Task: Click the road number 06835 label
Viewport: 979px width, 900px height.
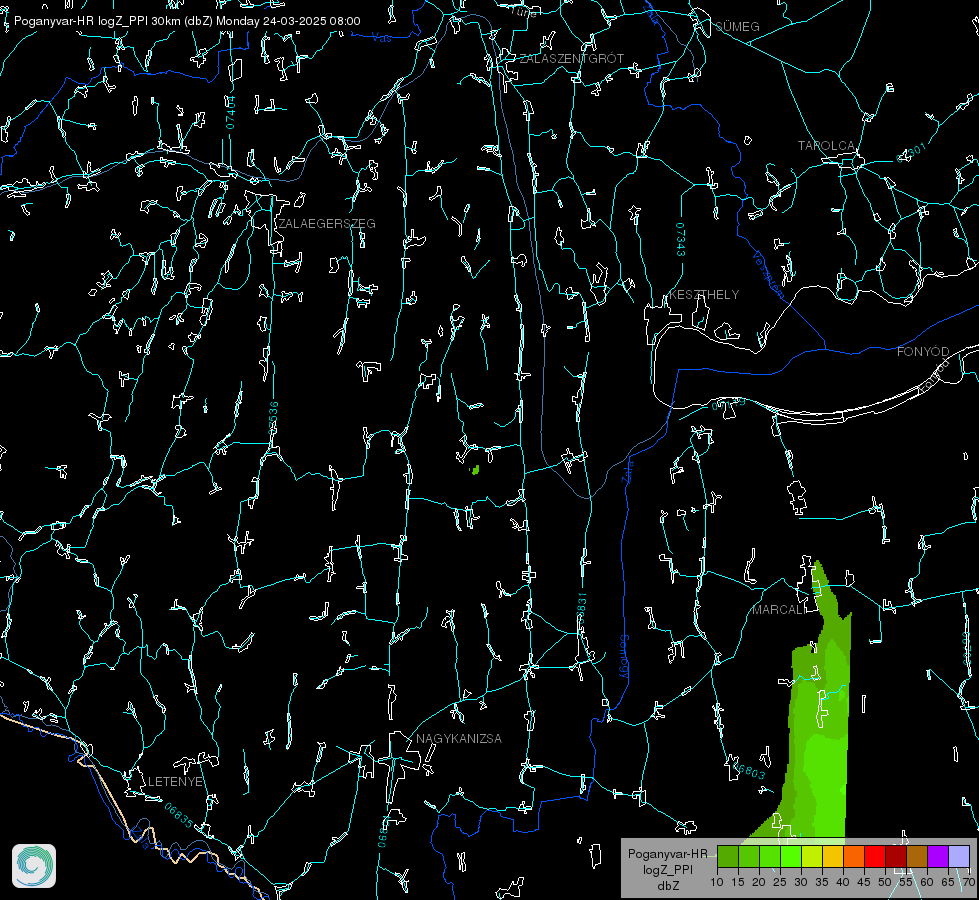Action: 179,815
